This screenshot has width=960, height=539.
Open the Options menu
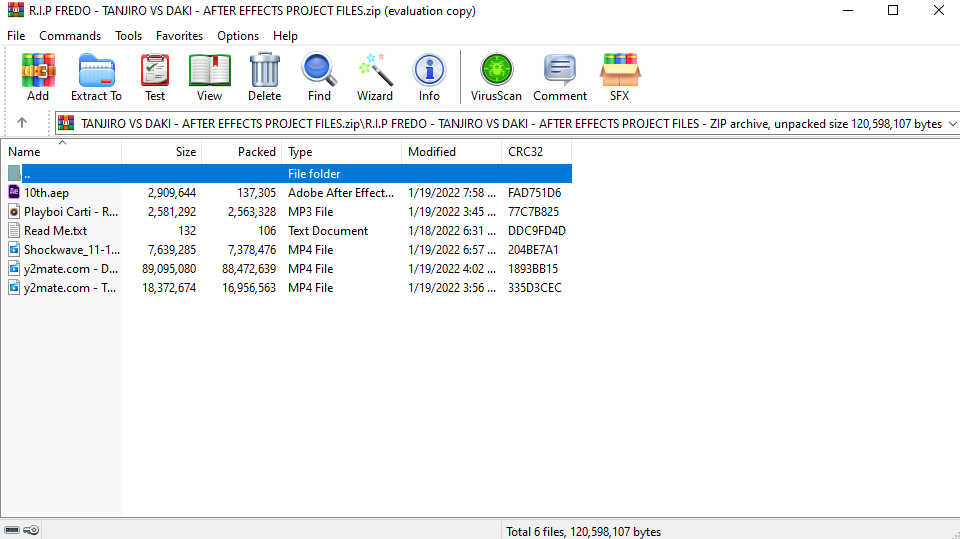[238, 36]
